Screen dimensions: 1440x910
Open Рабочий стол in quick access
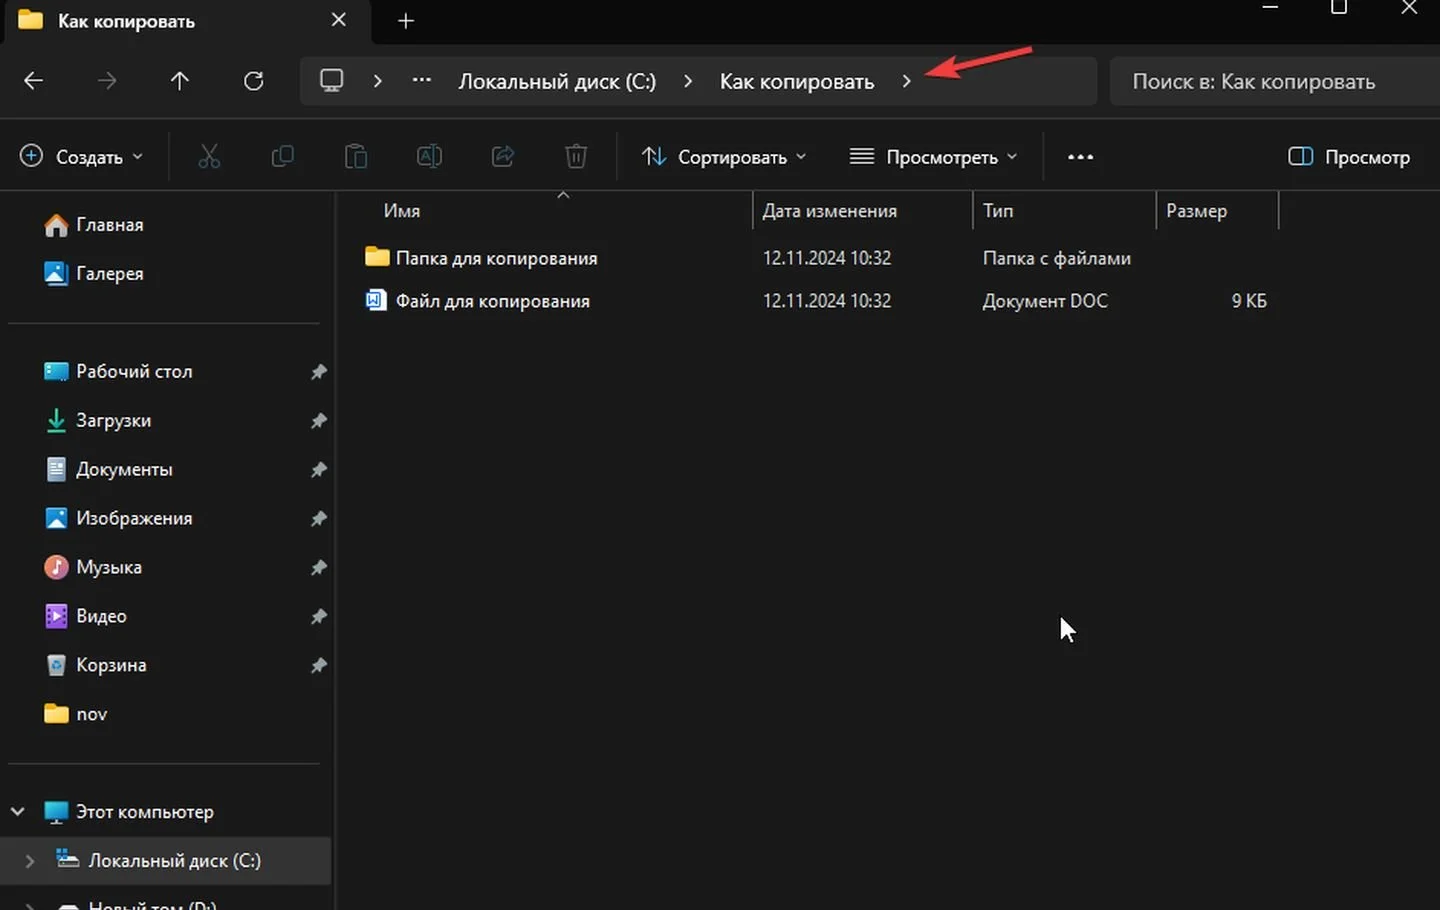[x=134, y=372]
